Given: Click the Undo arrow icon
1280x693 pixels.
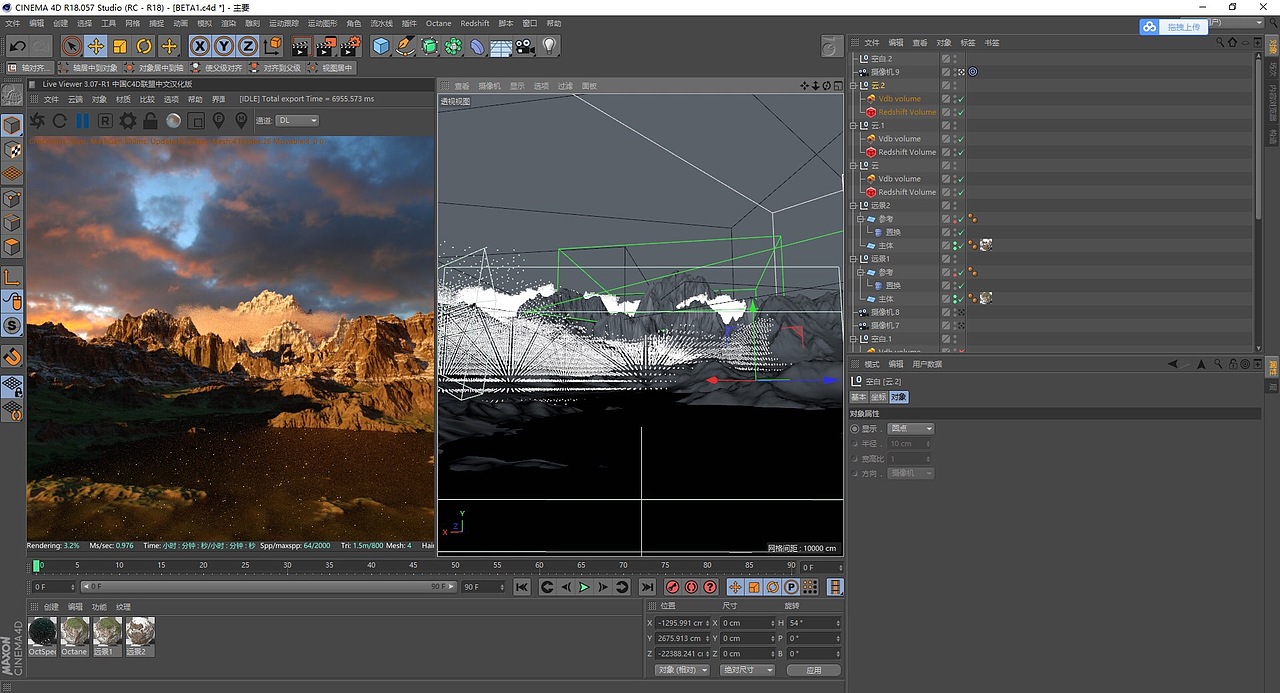Looking at the screenshot, I should pyautogui.click(x=17, y=46).
